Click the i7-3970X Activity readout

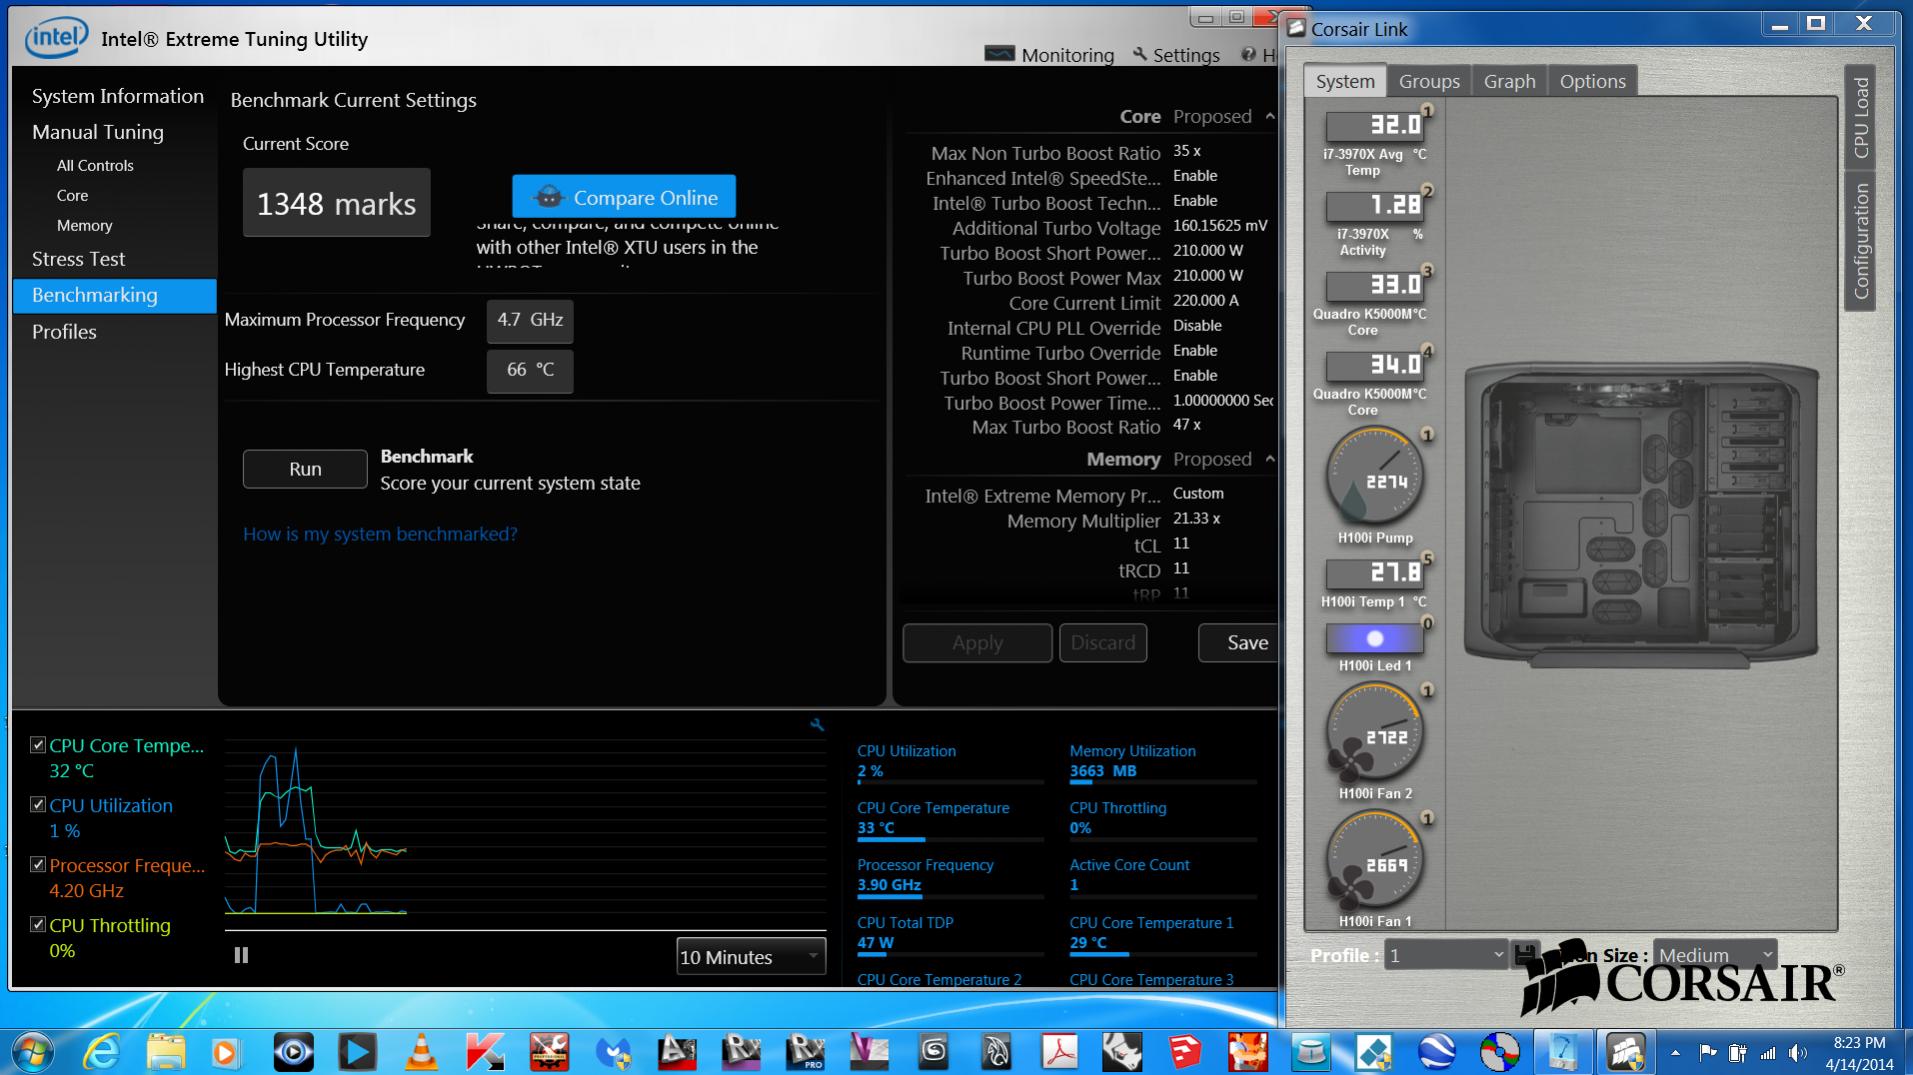click(1375, 206)
